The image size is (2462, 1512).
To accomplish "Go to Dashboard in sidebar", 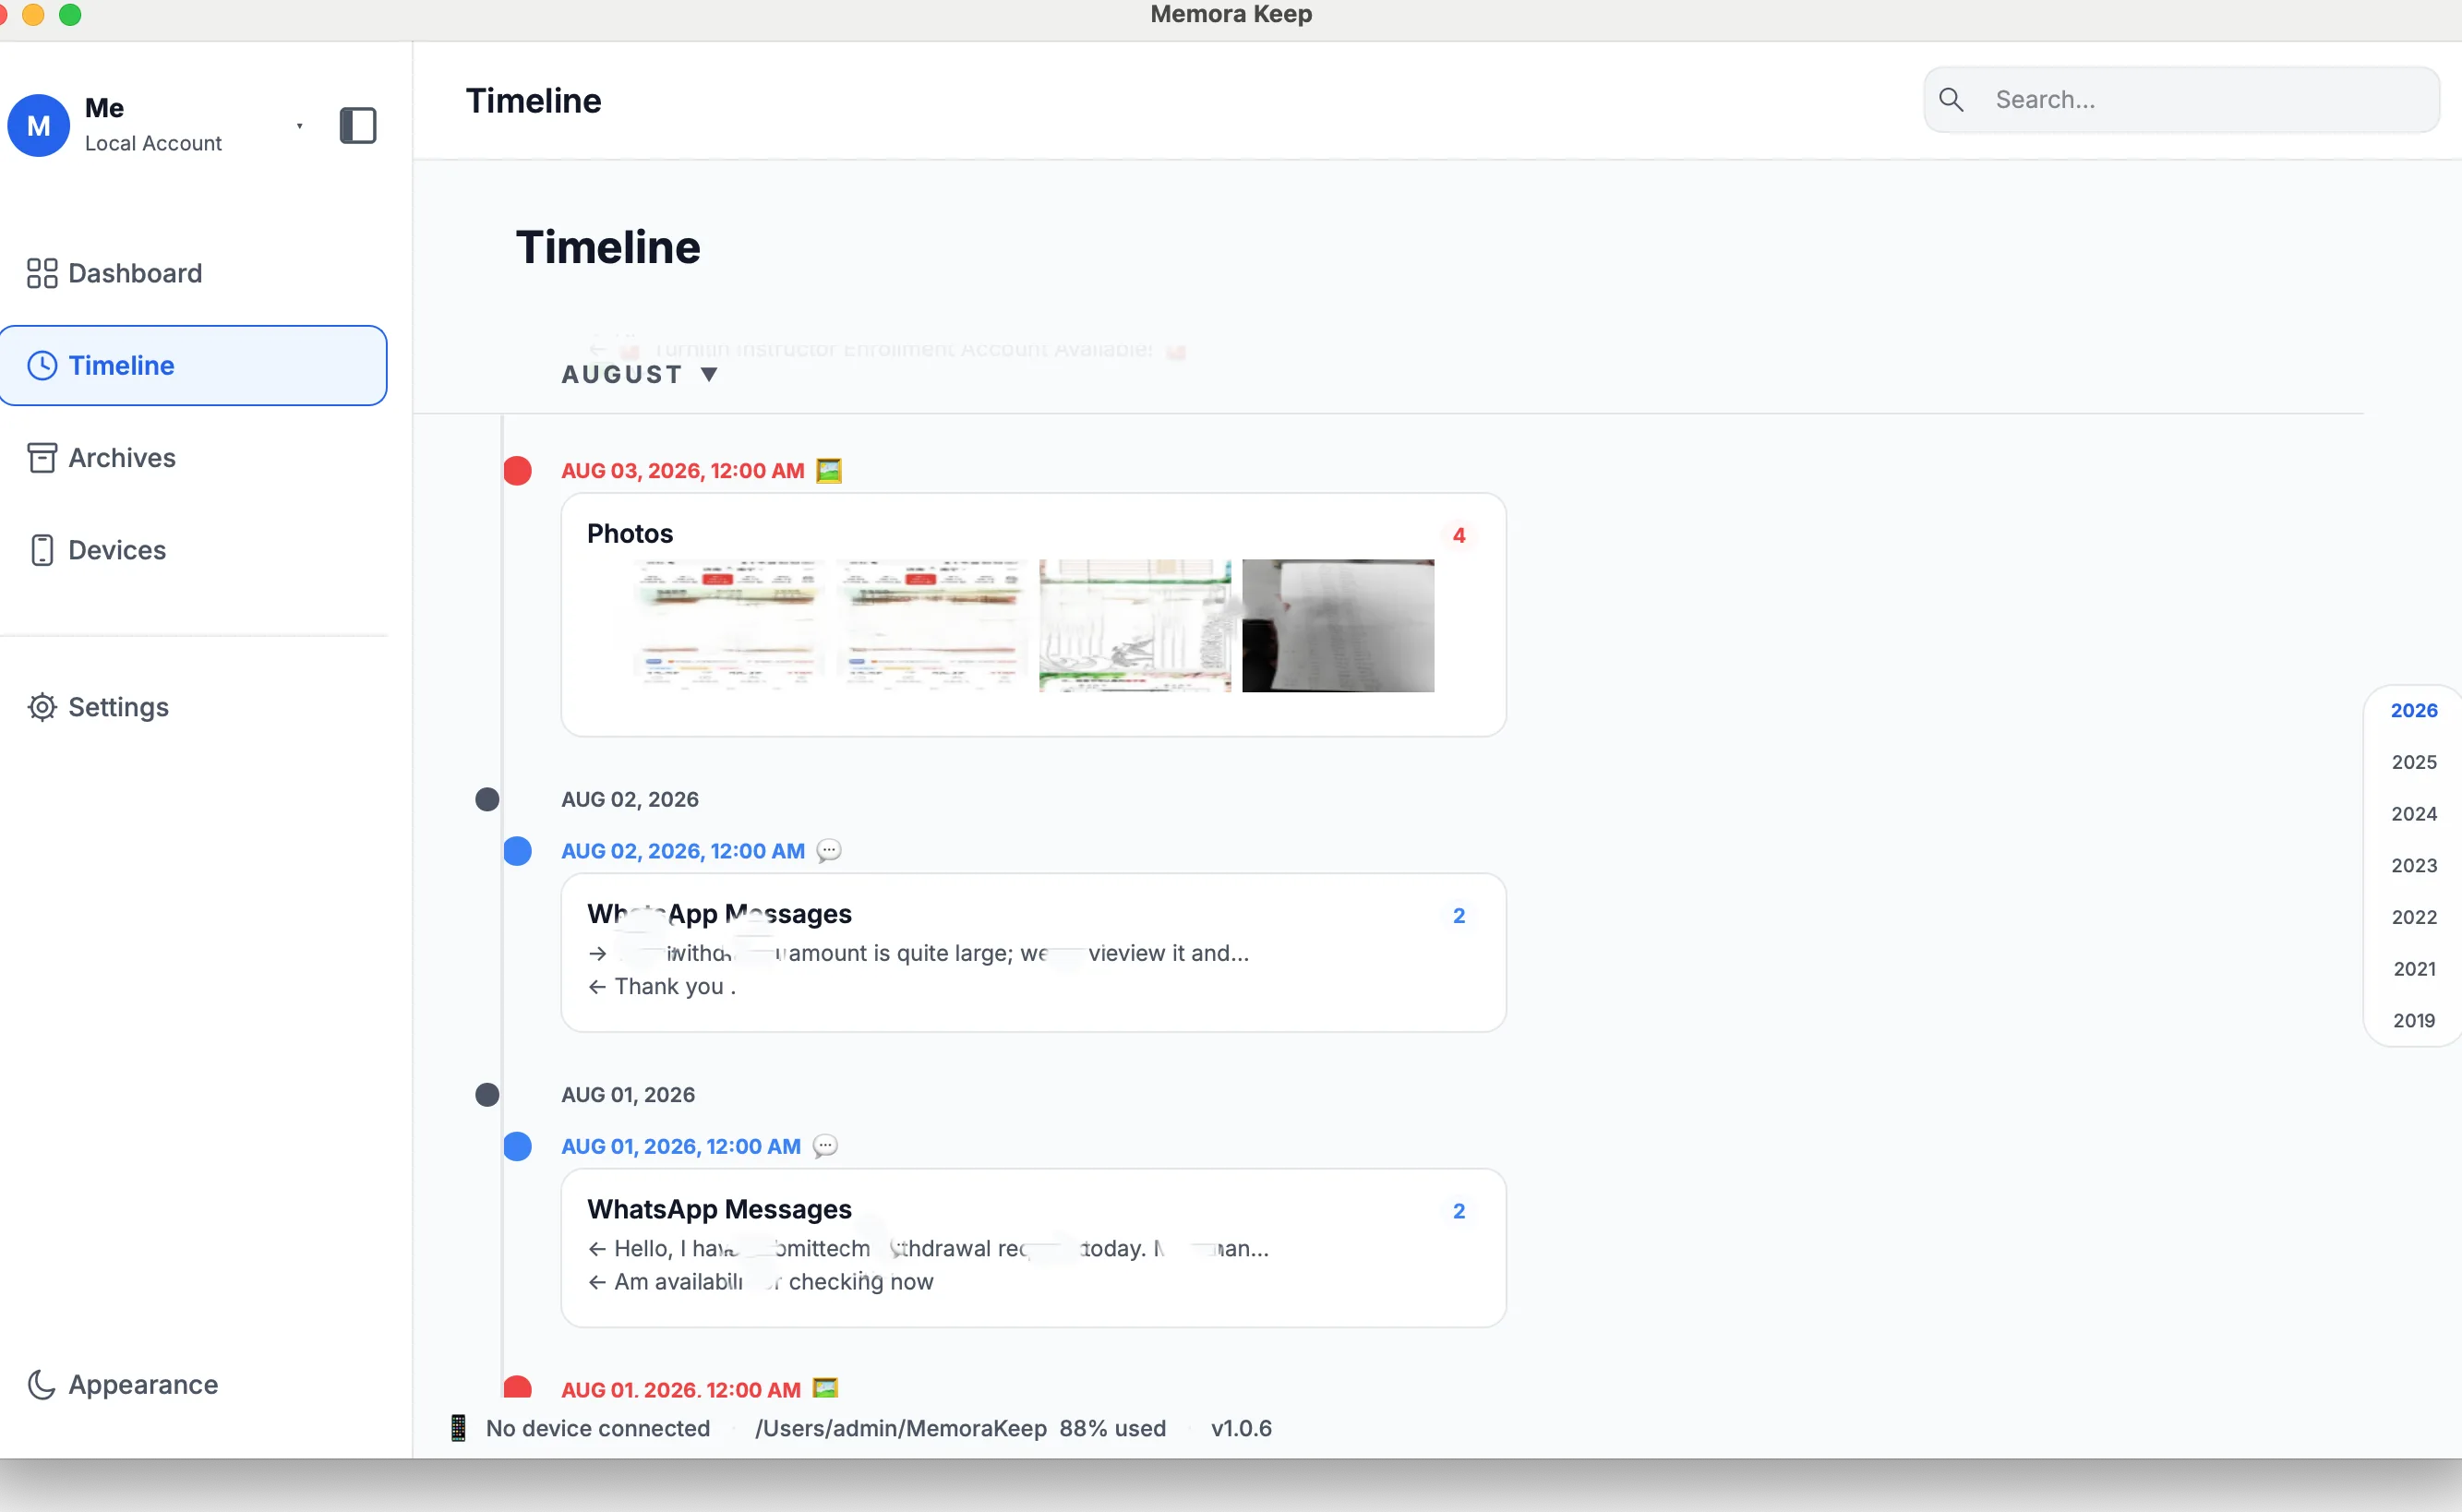I will pos(194,273).
